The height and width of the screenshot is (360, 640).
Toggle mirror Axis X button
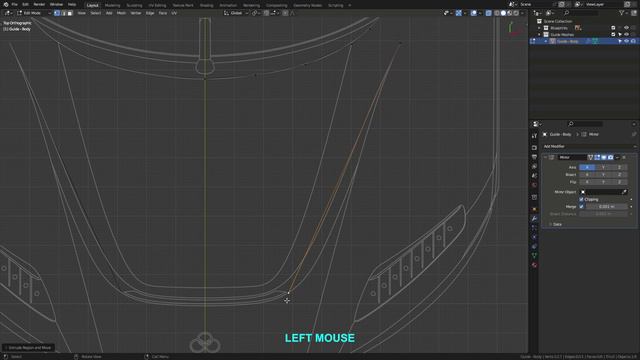[x=587, y=167]
